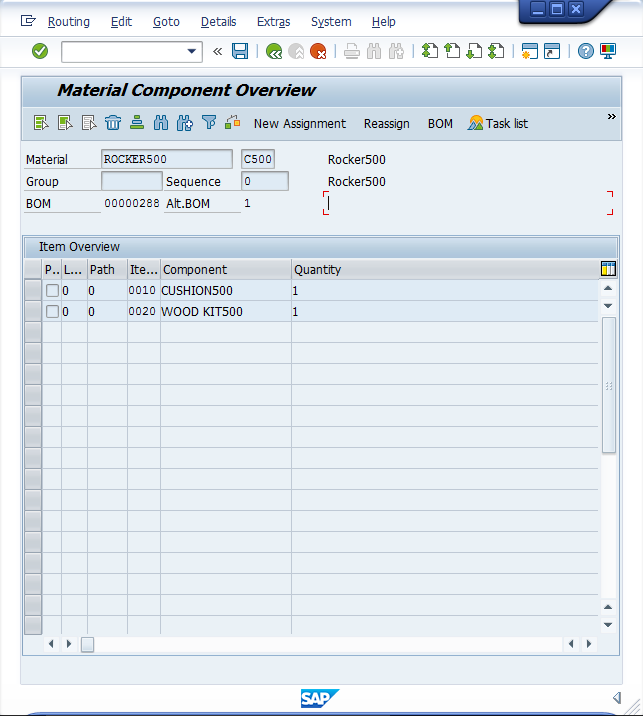
Task: Open the System menu
Action: pos(331,21)
